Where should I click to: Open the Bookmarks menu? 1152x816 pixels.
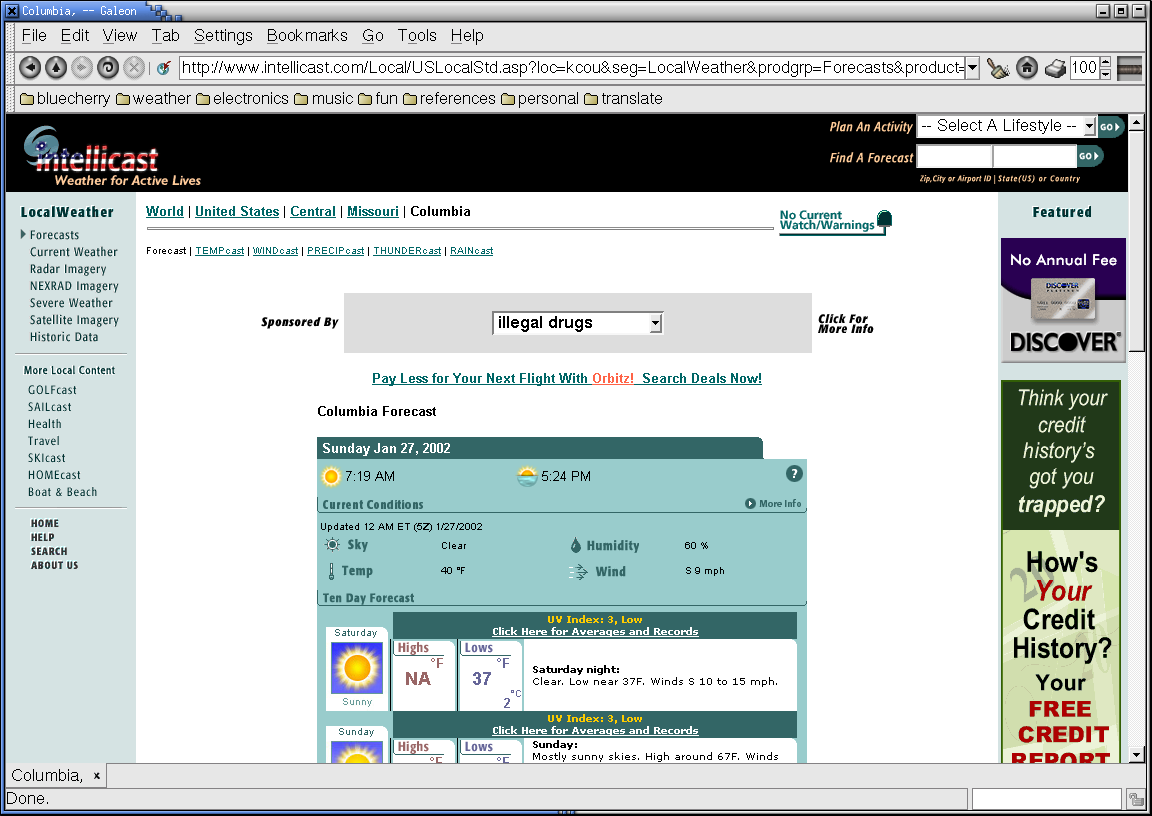click(x=307, y=36)
